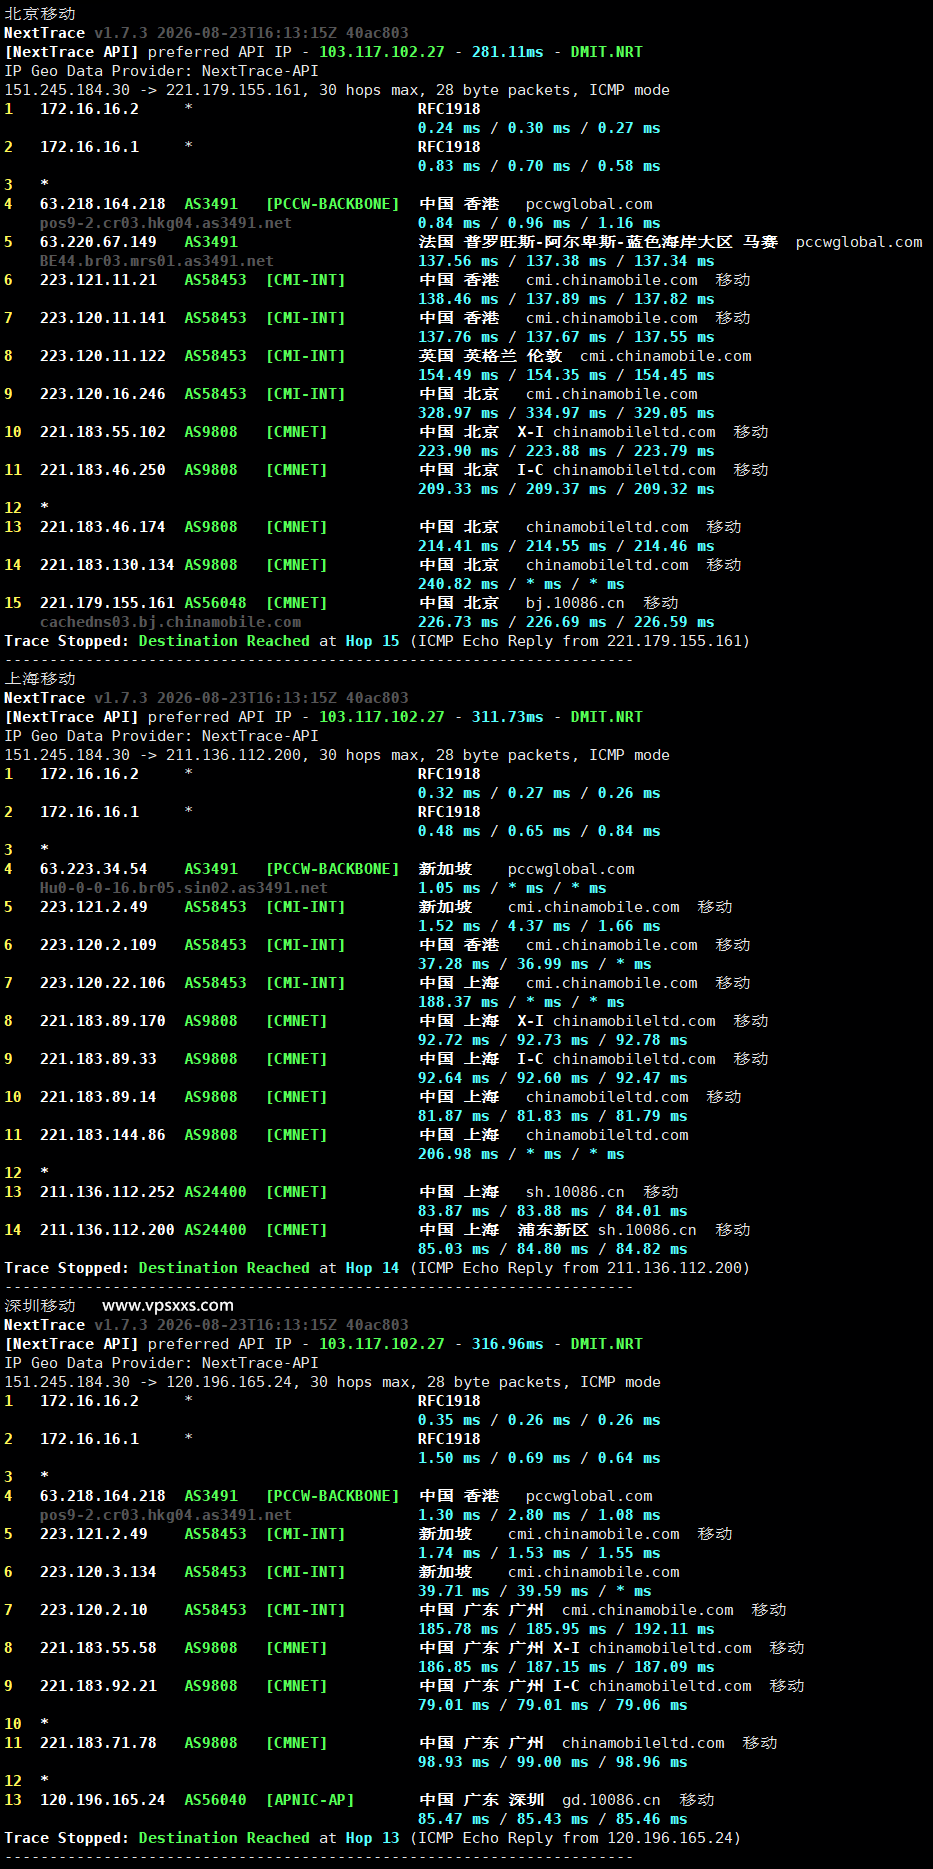This screenshot has height=1869, width=933.
Task: Click the location text "英国 英格兰 伦敦"
Action: [x=490, y=356]
